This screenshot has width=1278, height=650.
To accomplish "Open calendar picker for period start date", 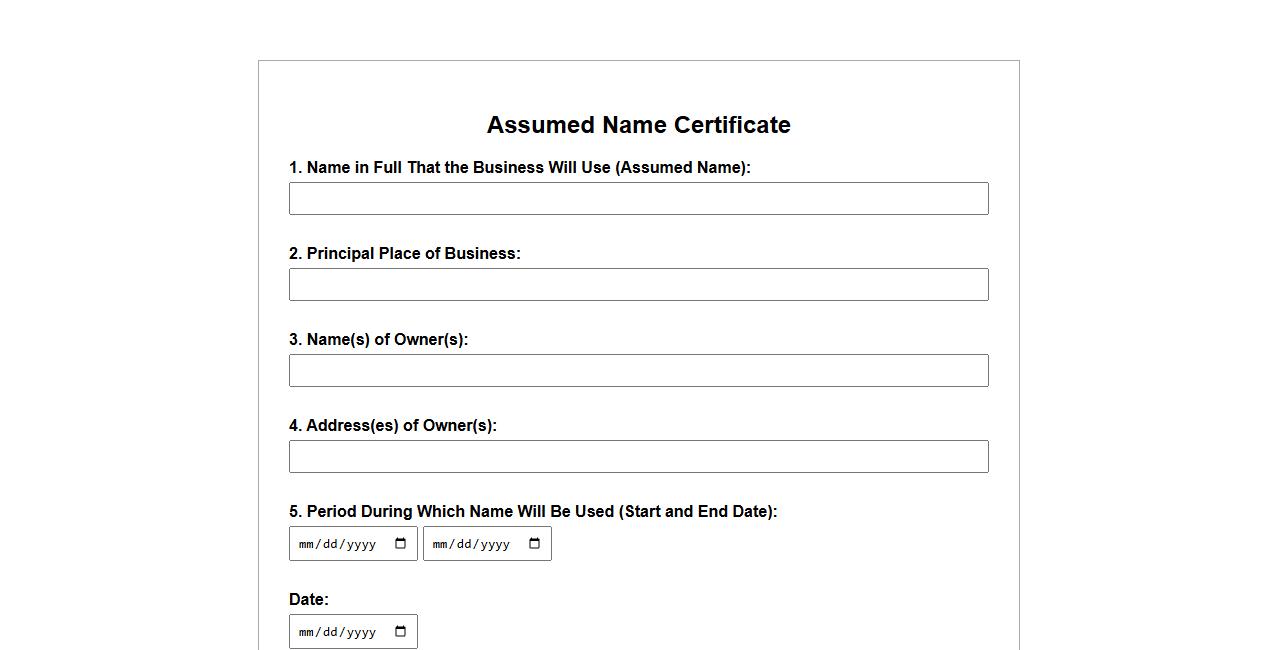I will tap(401, 544).
